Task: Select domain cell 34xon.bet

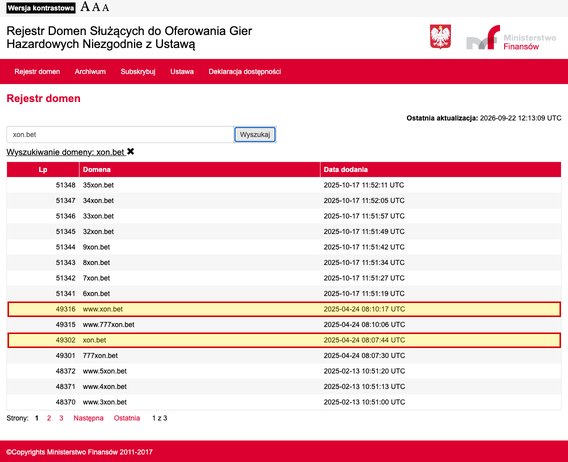Action: coord(98,200)
